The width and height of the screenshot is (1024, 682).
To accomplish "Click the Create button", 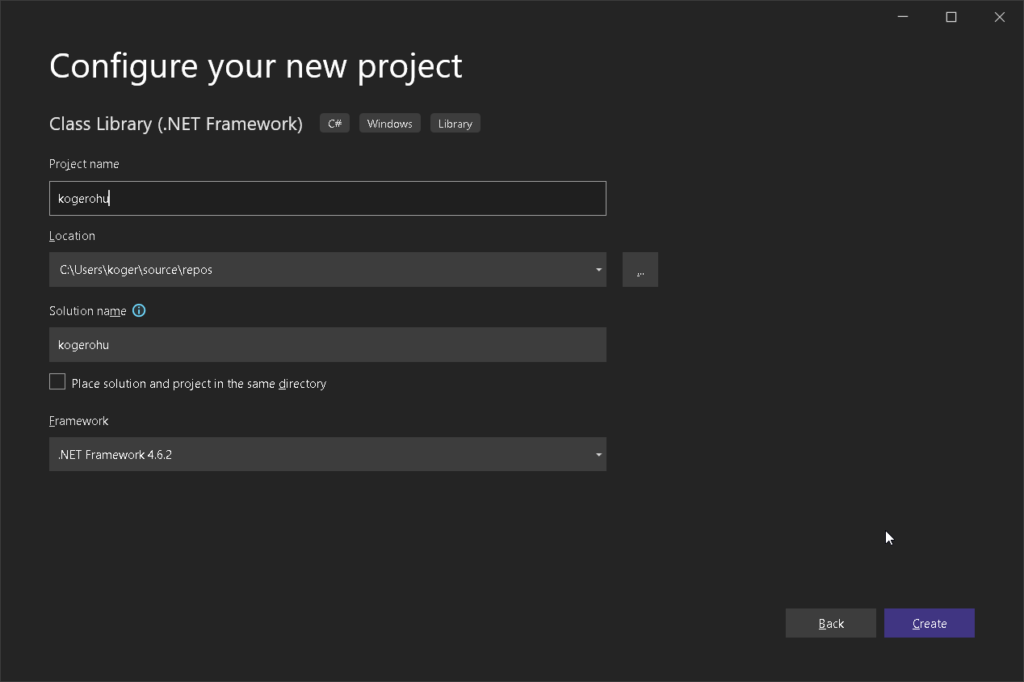I will [929, 623].
